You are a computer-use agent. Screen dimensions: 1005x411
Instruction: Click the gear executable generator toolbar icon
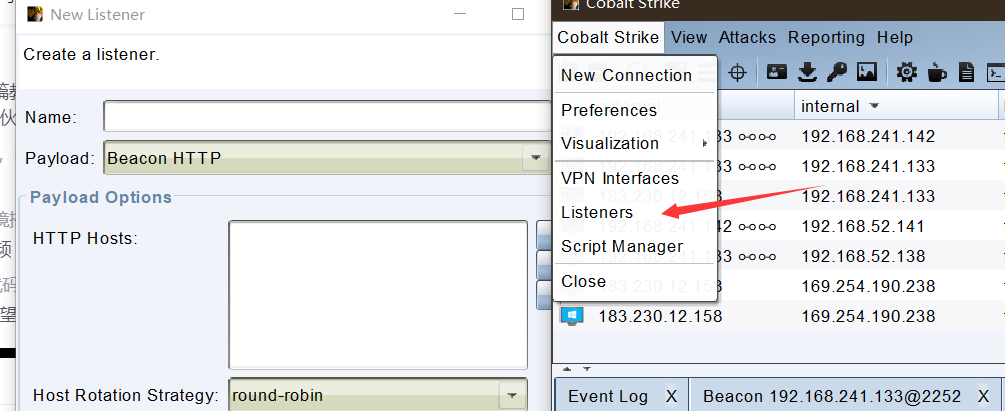pyautogui.click(x=906, y=72)
